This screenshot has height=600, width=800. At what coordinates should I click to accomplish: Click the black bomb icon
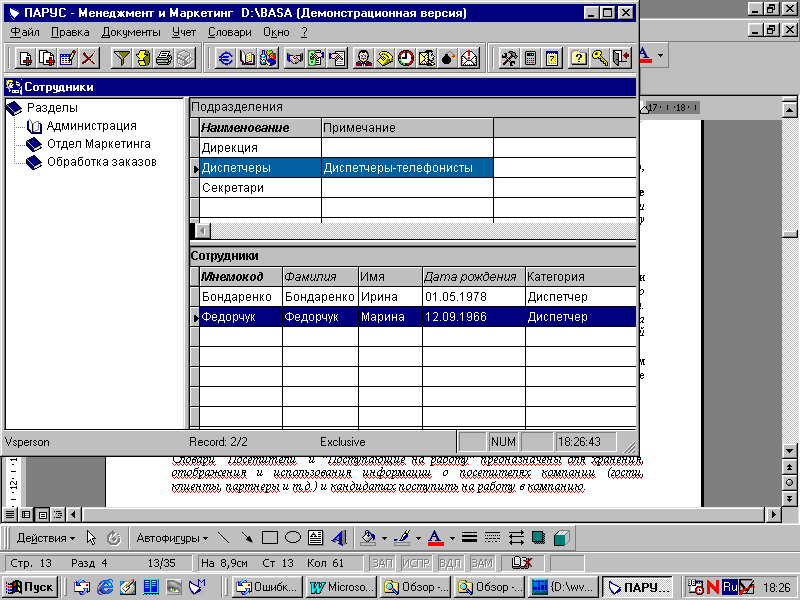pos(448,58)
